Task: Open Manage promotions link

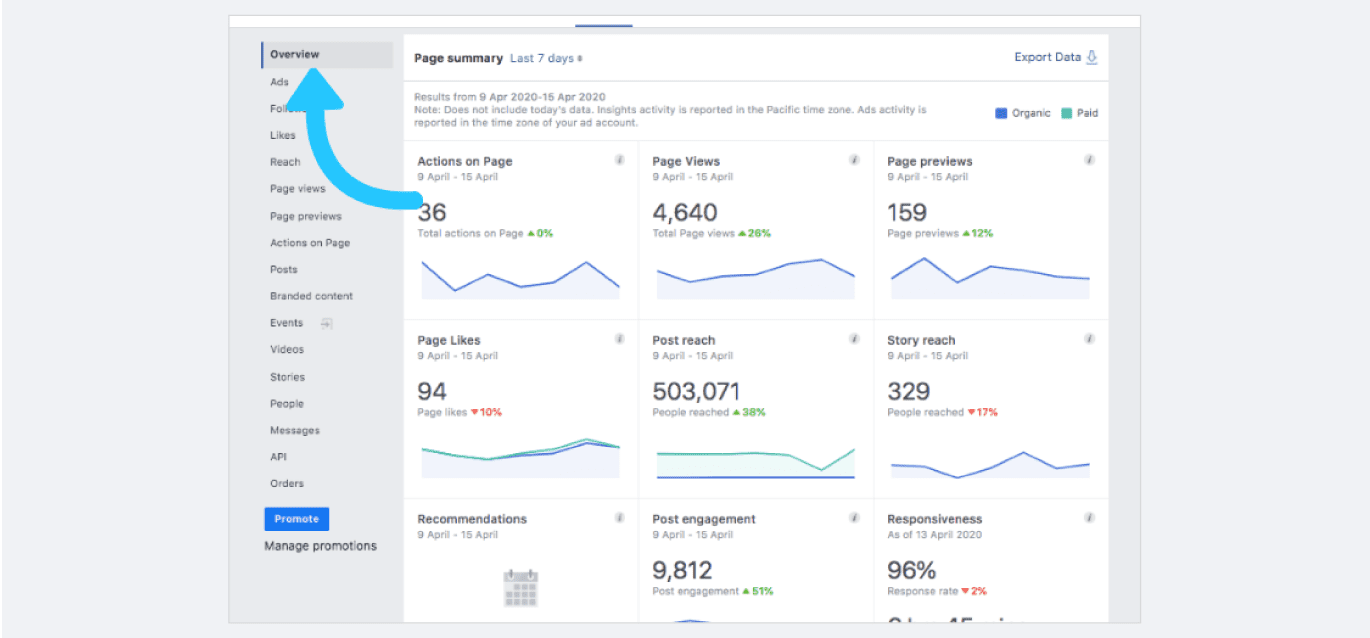Action: click(x=321, y=546)
